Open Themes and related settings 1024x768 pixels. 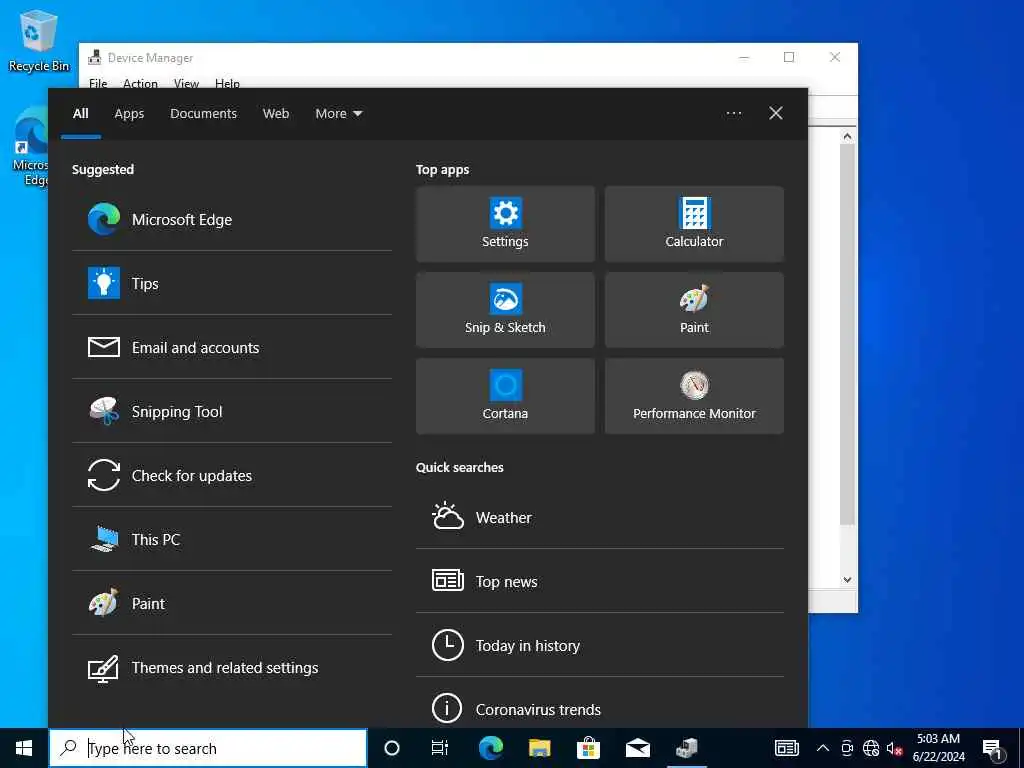(232, 667)
